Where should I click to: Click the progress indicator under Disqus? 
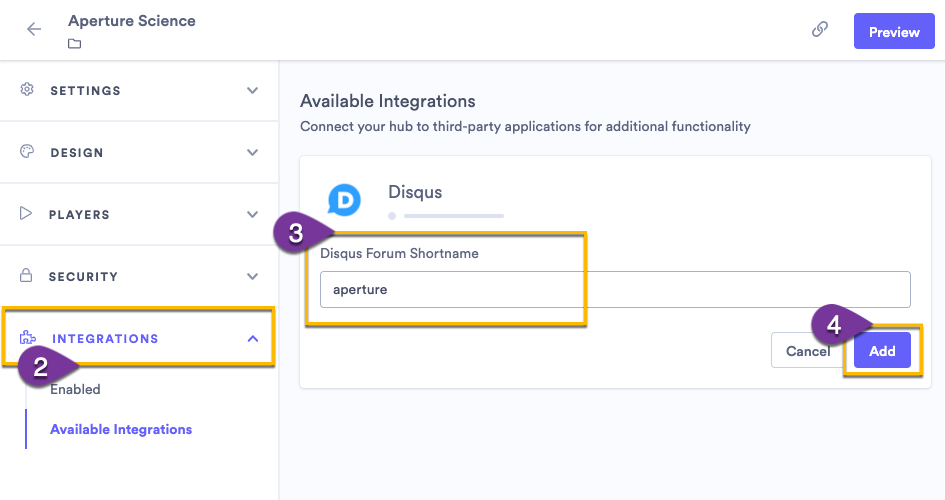point(446,216)
